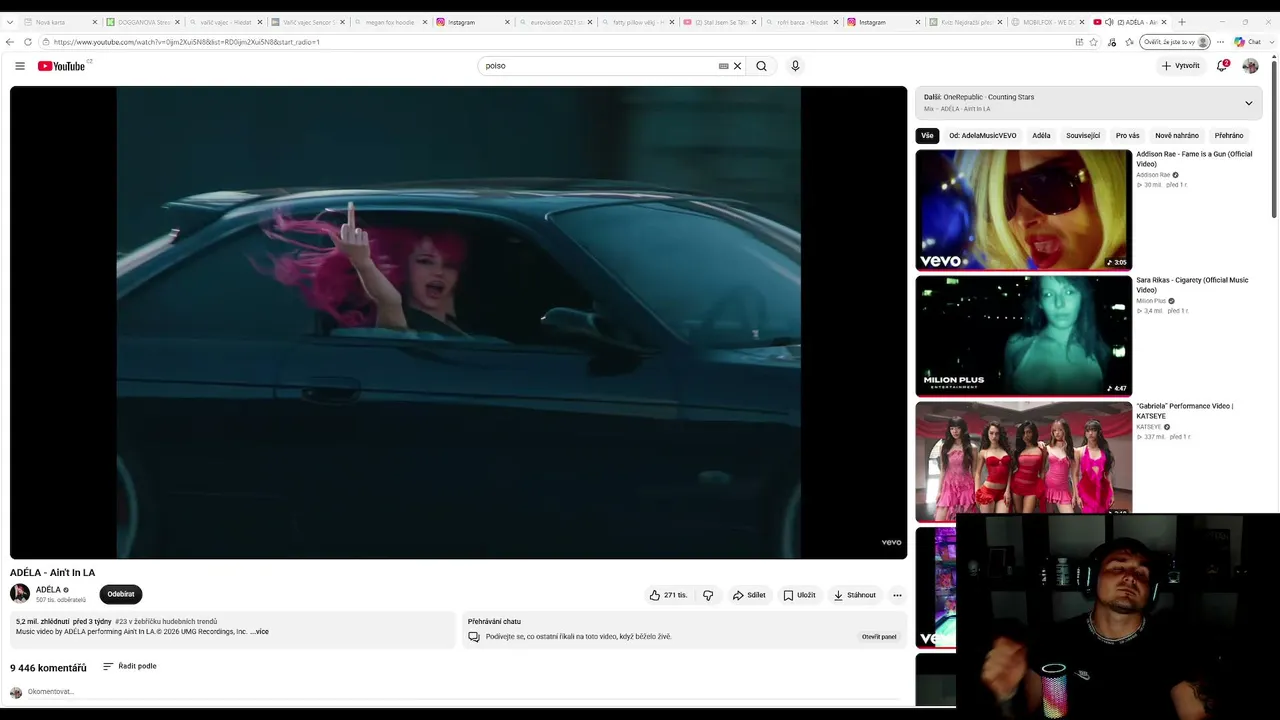The image size is (1280, 720).
Task: Play the KATSEYE Gabriela thumbnail
Action: (1023, 461)
